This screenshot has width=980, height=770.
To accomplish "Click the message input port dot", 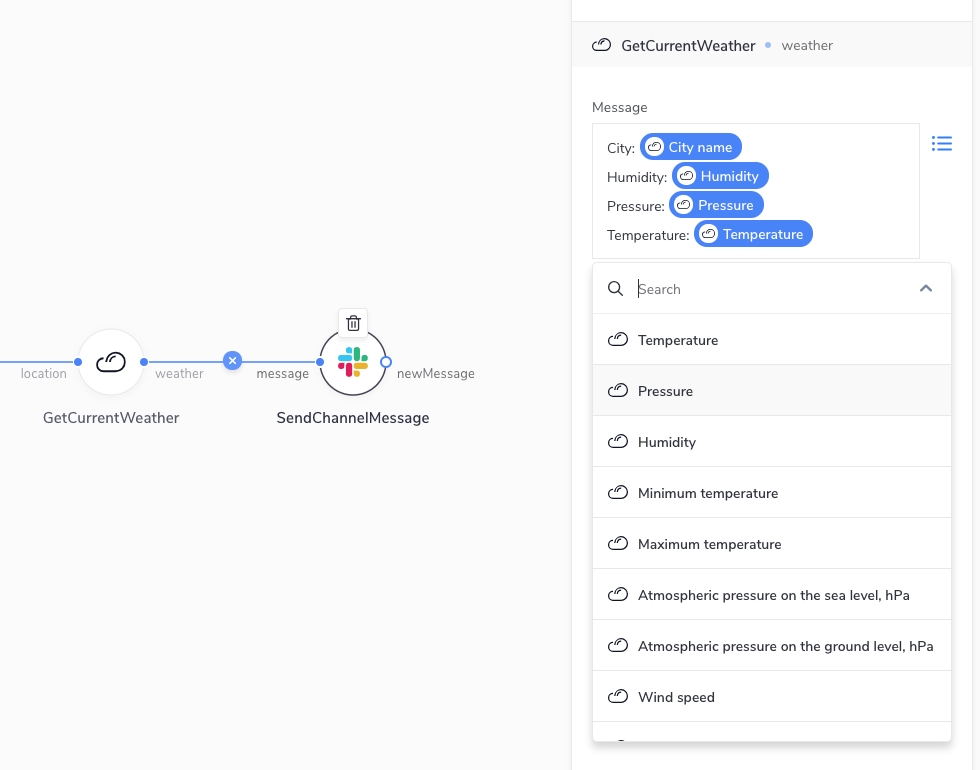I will click(320, 362).
